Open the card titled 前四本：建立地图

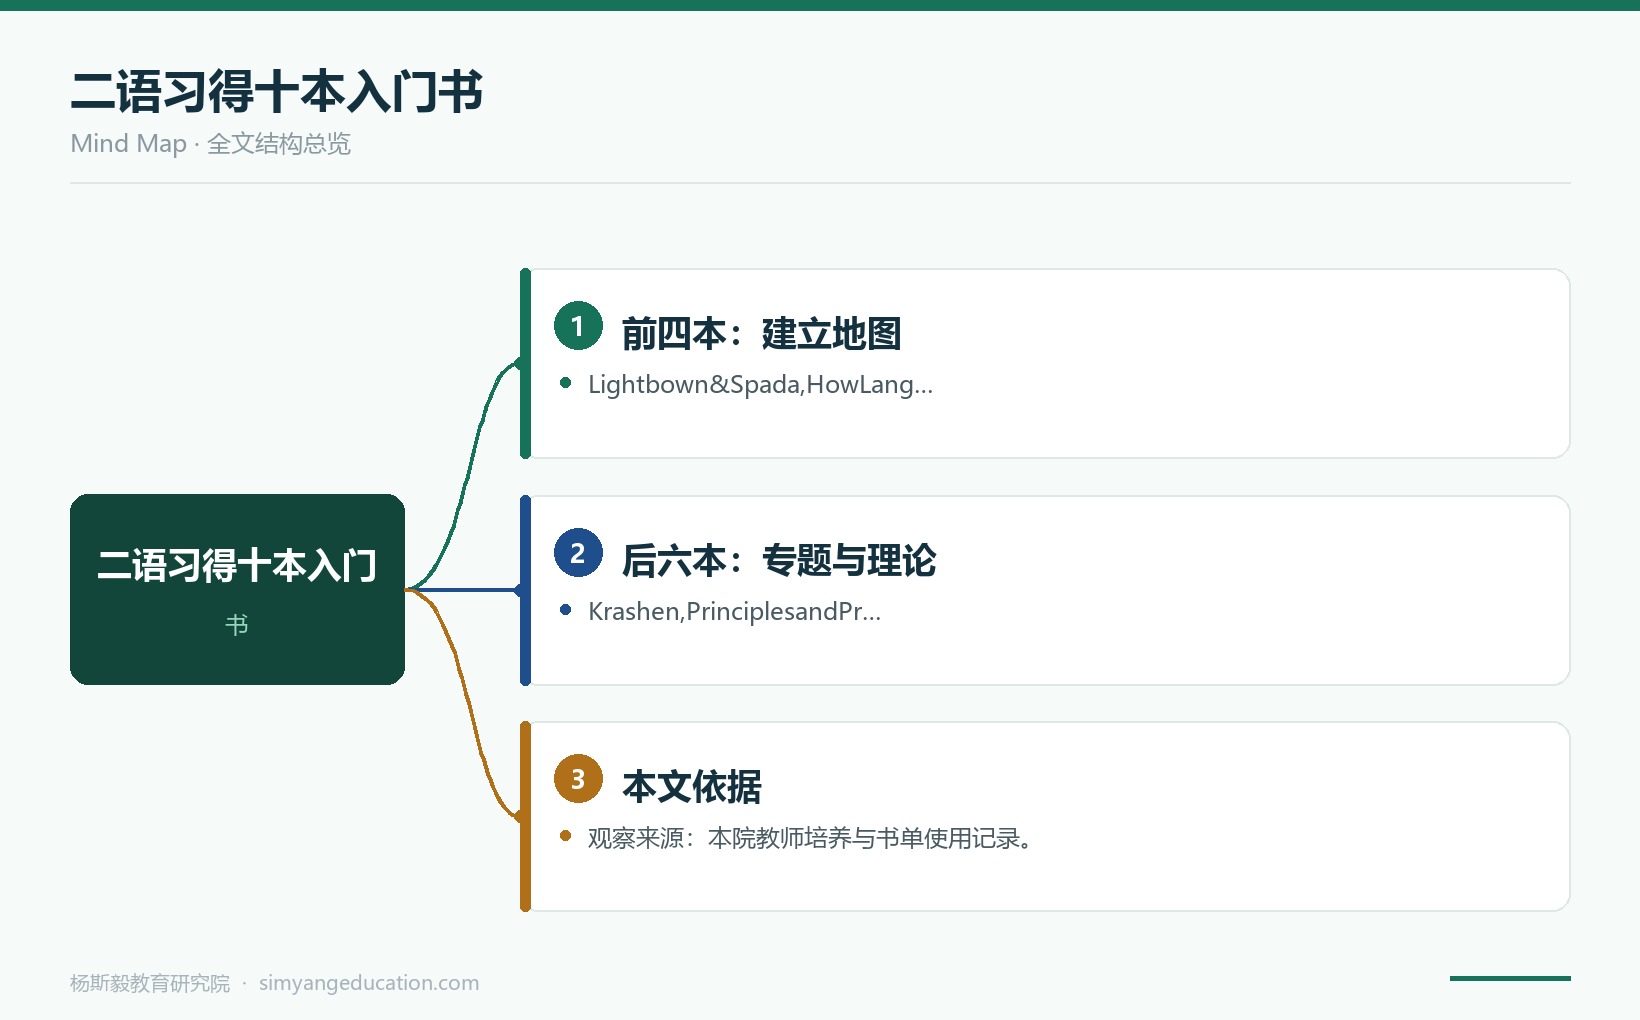click(x=1045, y=363)
